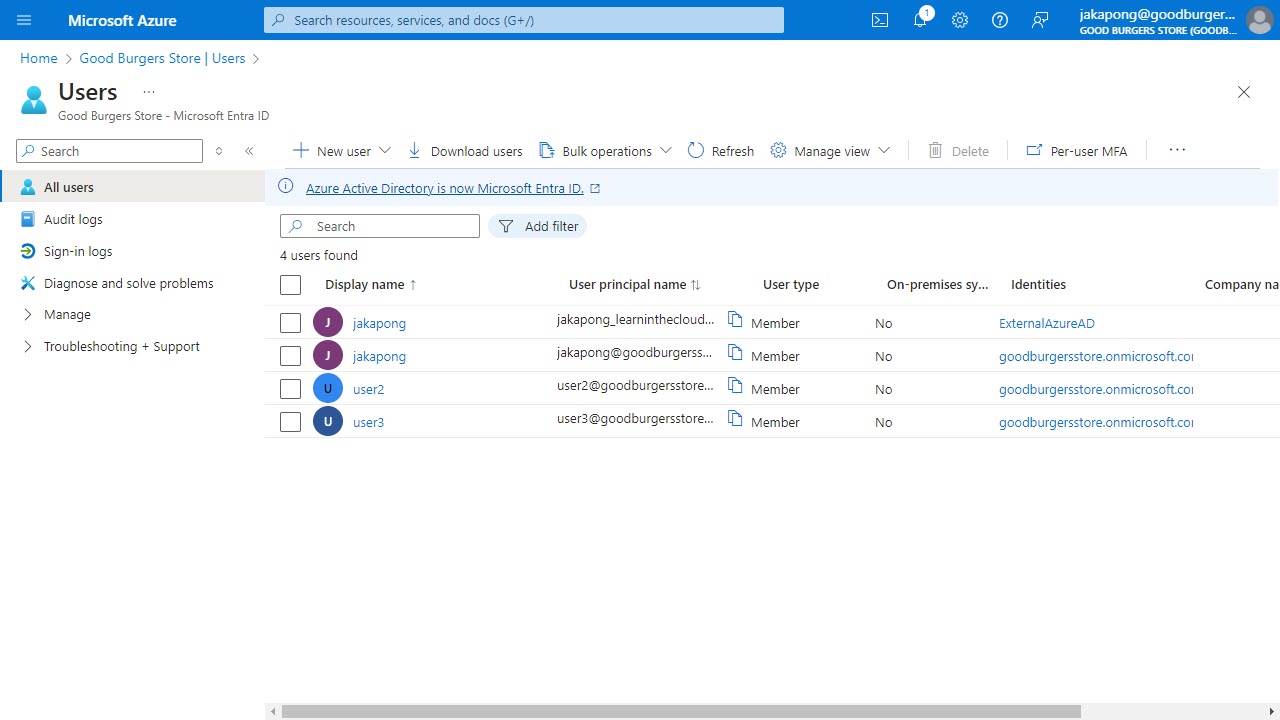Screen dimensions: 1280x720
Task: Switch to Audit logs in the sidebar
Action: click(73, 219)
